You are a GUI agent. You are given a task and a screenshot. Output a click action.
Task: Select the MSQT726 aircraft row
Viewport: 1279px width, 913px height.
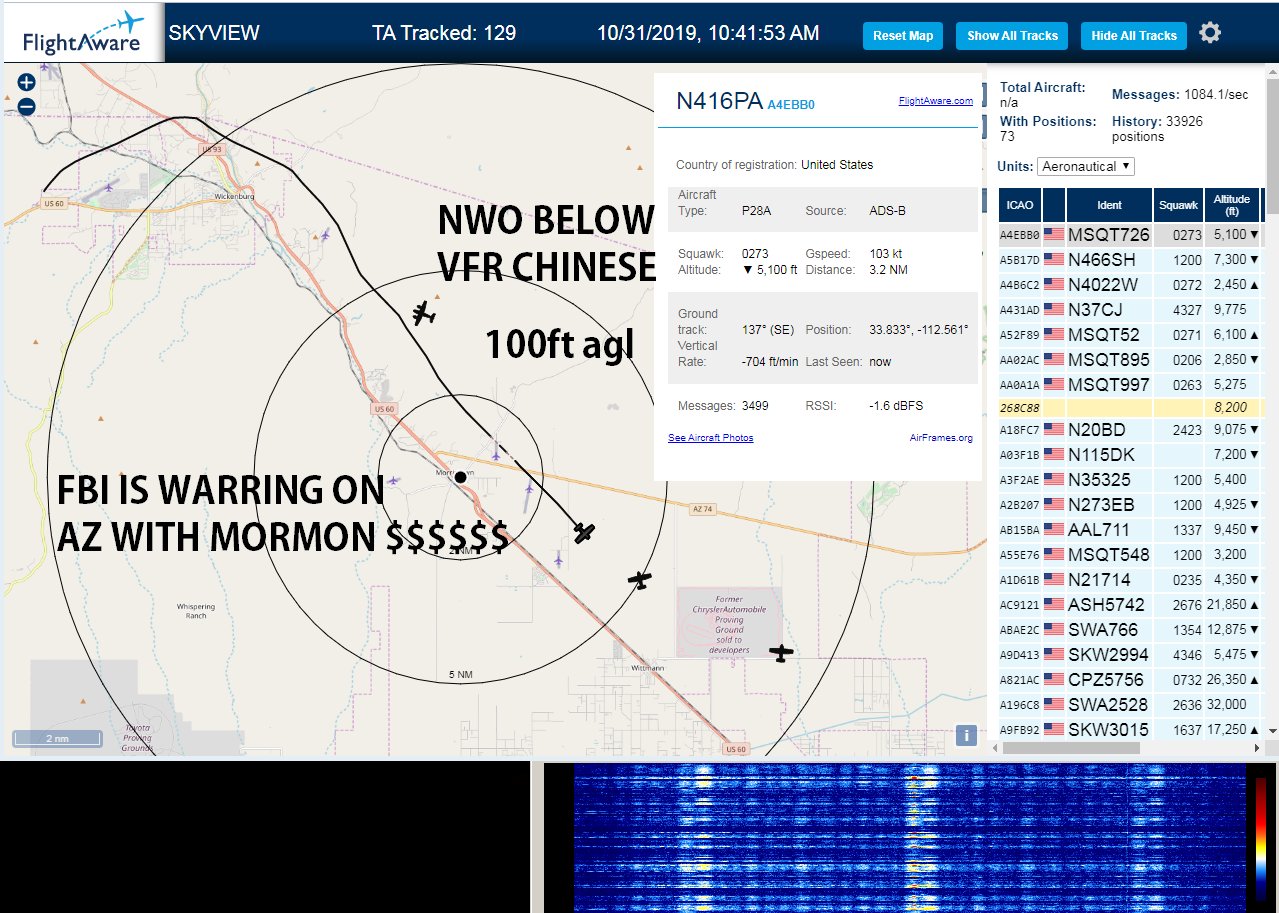[1130, 234]
